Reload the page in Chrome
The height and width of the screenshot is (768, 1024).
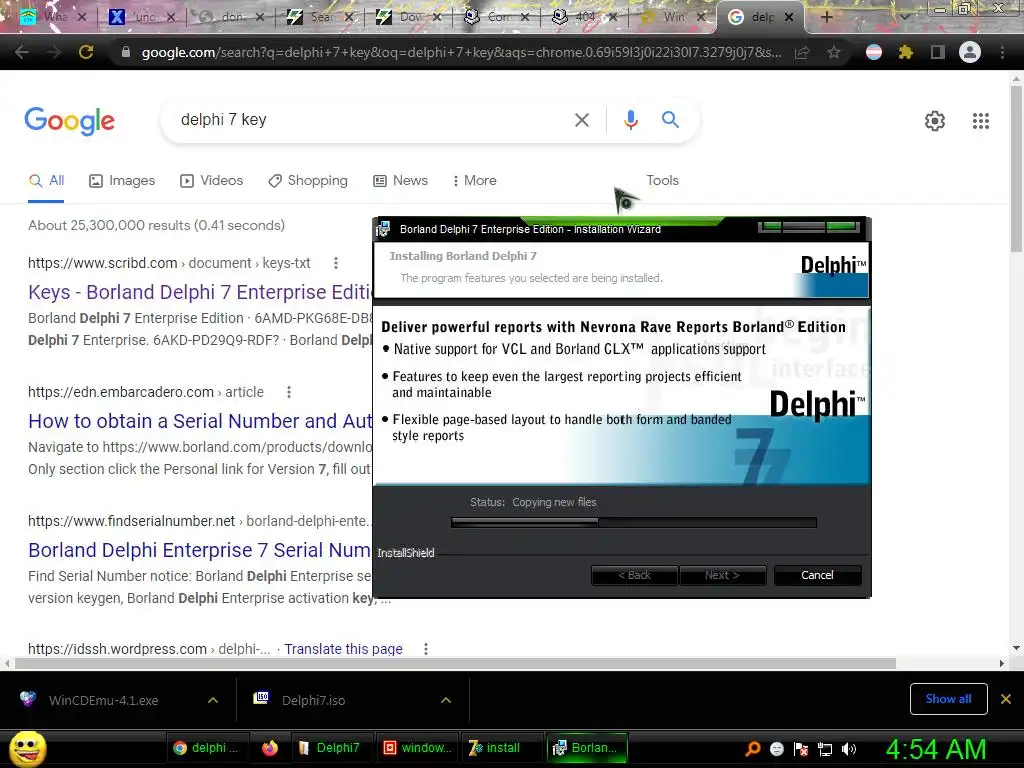86,52
